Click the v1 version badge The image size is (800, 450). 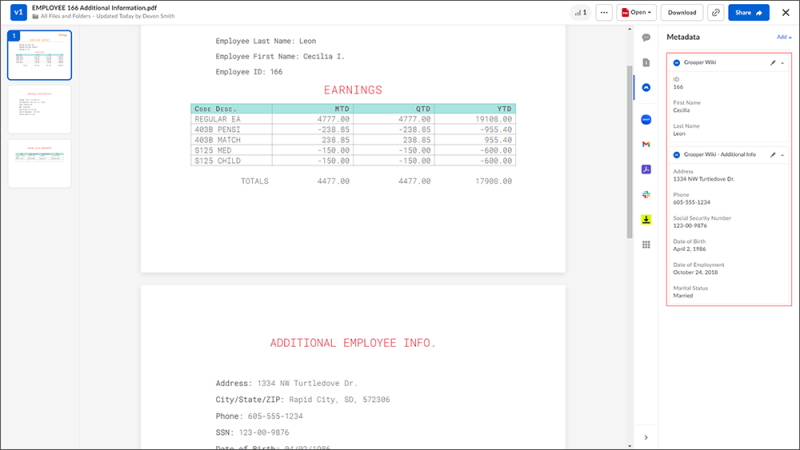click(x=18, y=12)
